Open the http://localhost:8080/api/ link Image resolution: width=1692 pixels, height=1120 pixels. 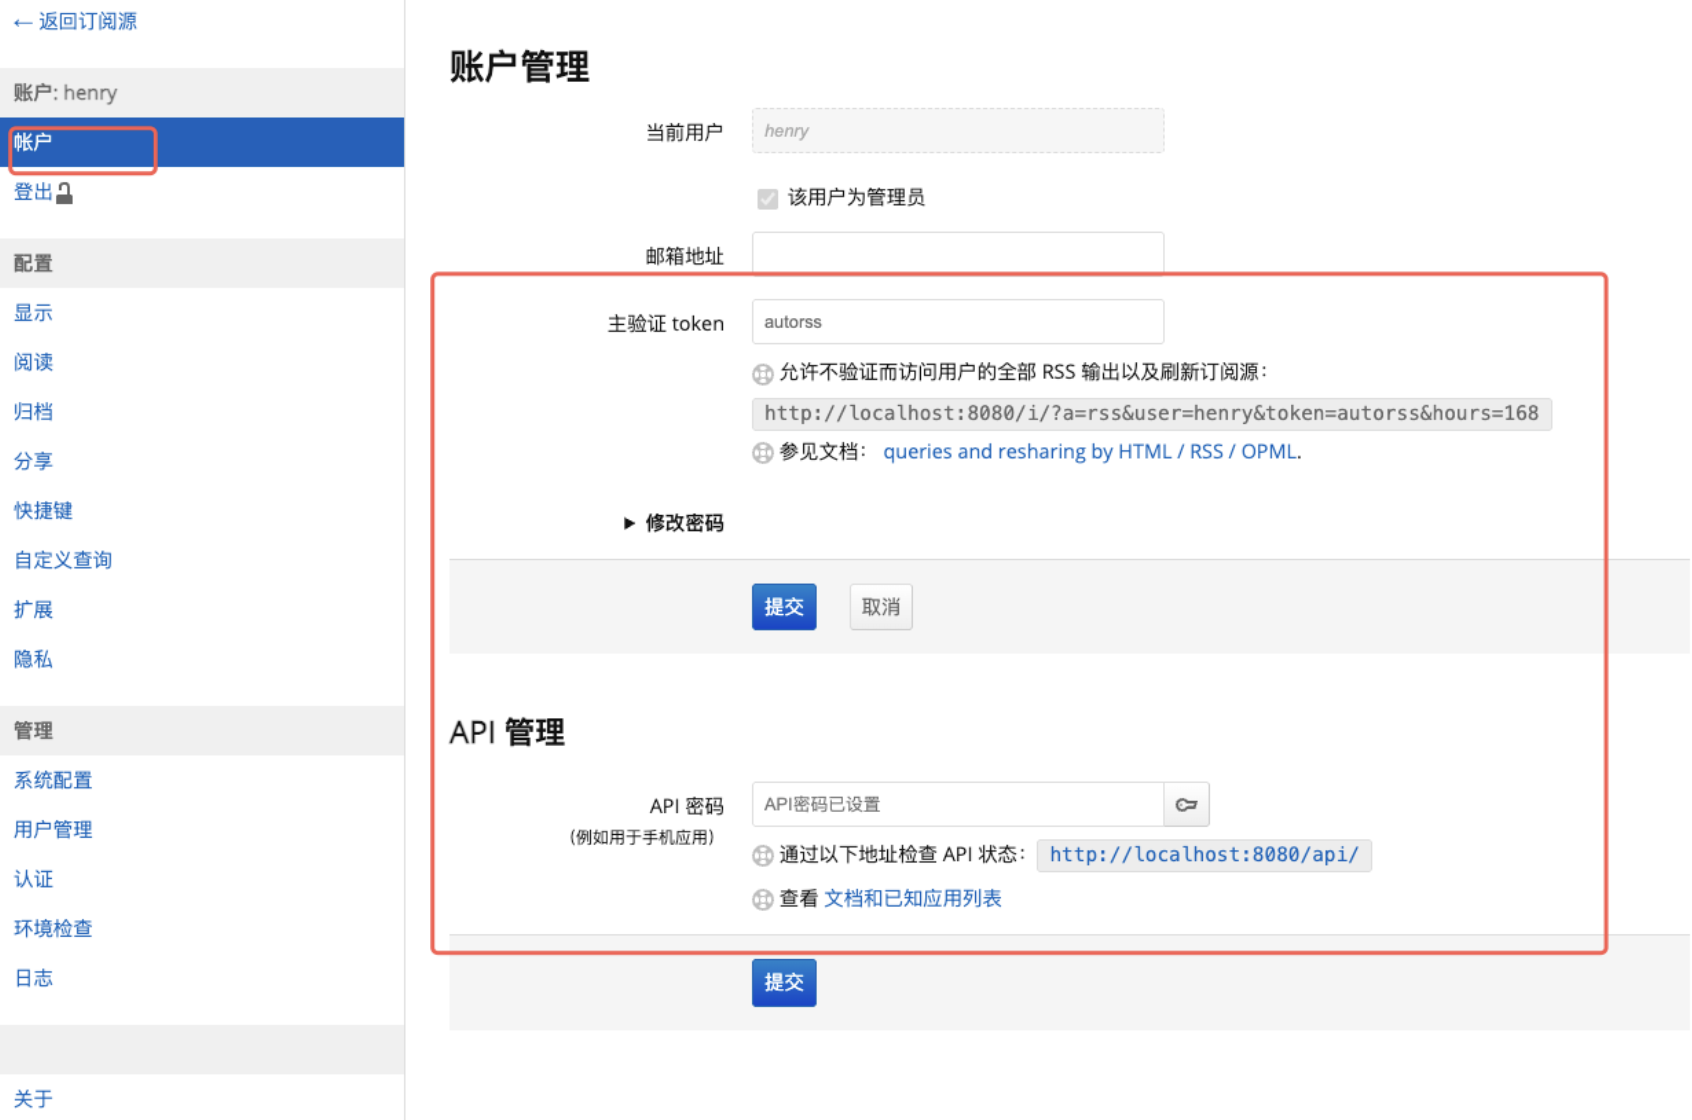click(x=1204, y=855)
